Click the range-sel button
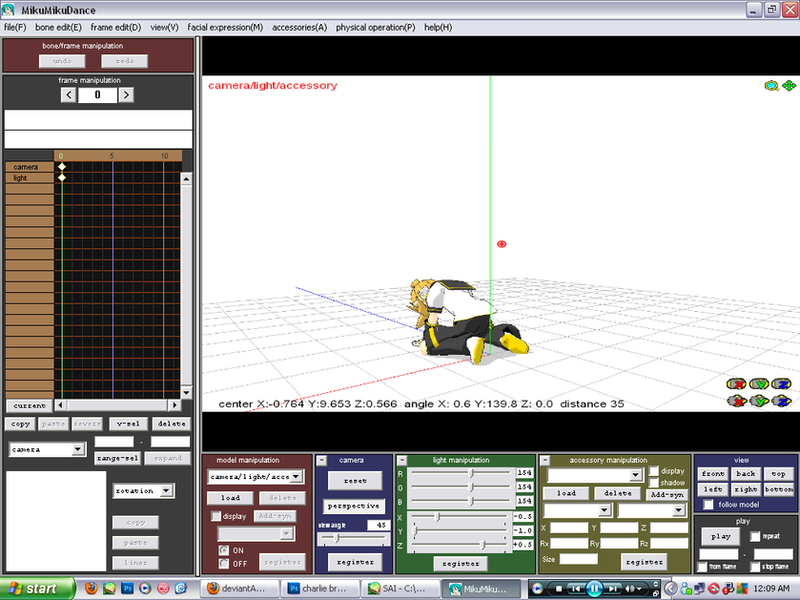The height and width of the screenshot is (600, 800). point(117,458)
